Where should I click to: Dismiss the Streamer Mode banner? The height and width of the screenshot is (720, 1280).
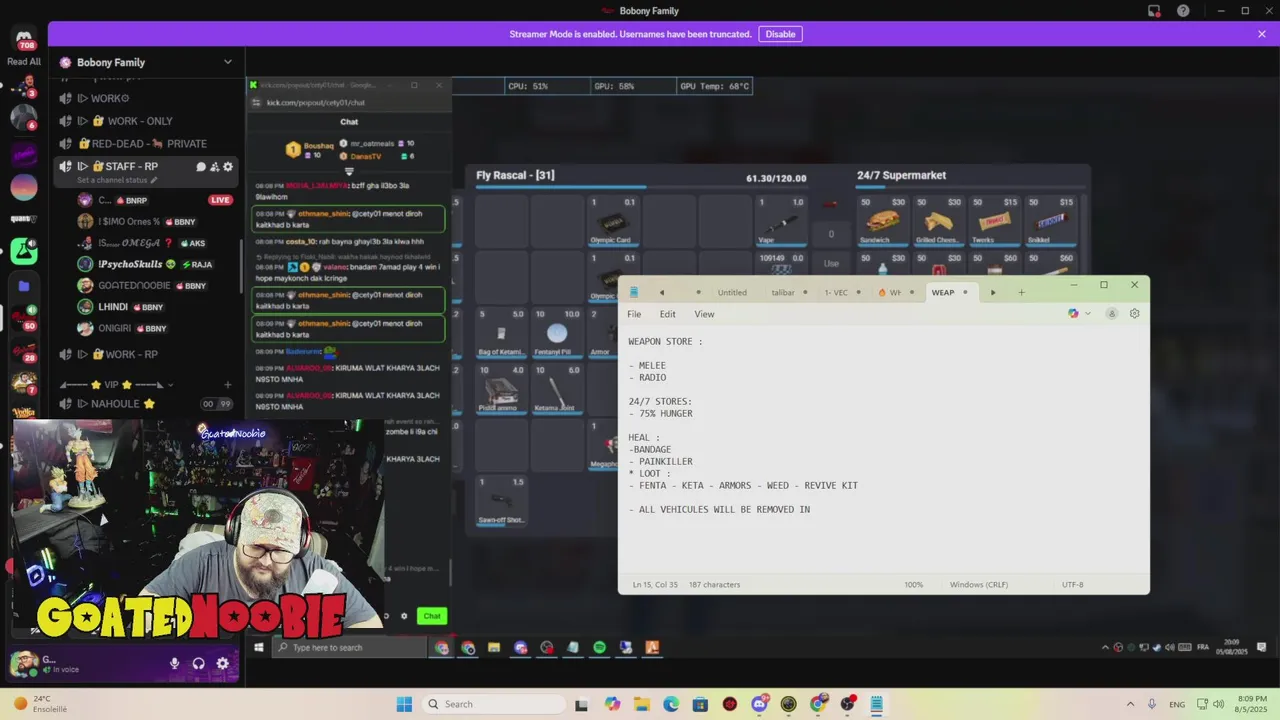pos(1262,34)
